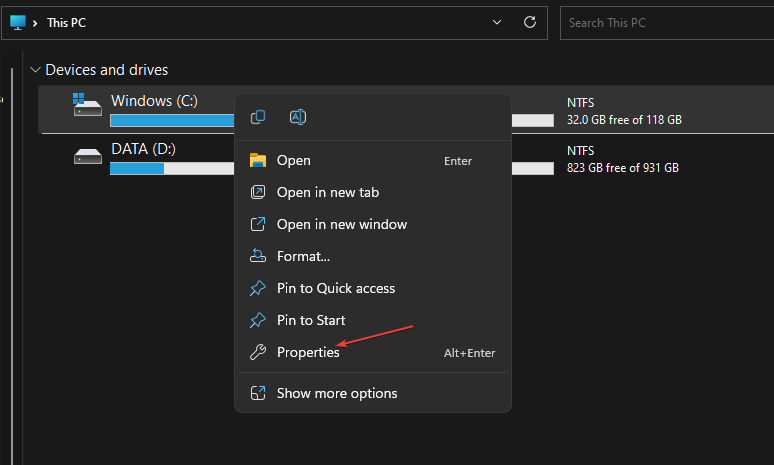
Task: Click the Search This PC field
Action: click(667, 23)
